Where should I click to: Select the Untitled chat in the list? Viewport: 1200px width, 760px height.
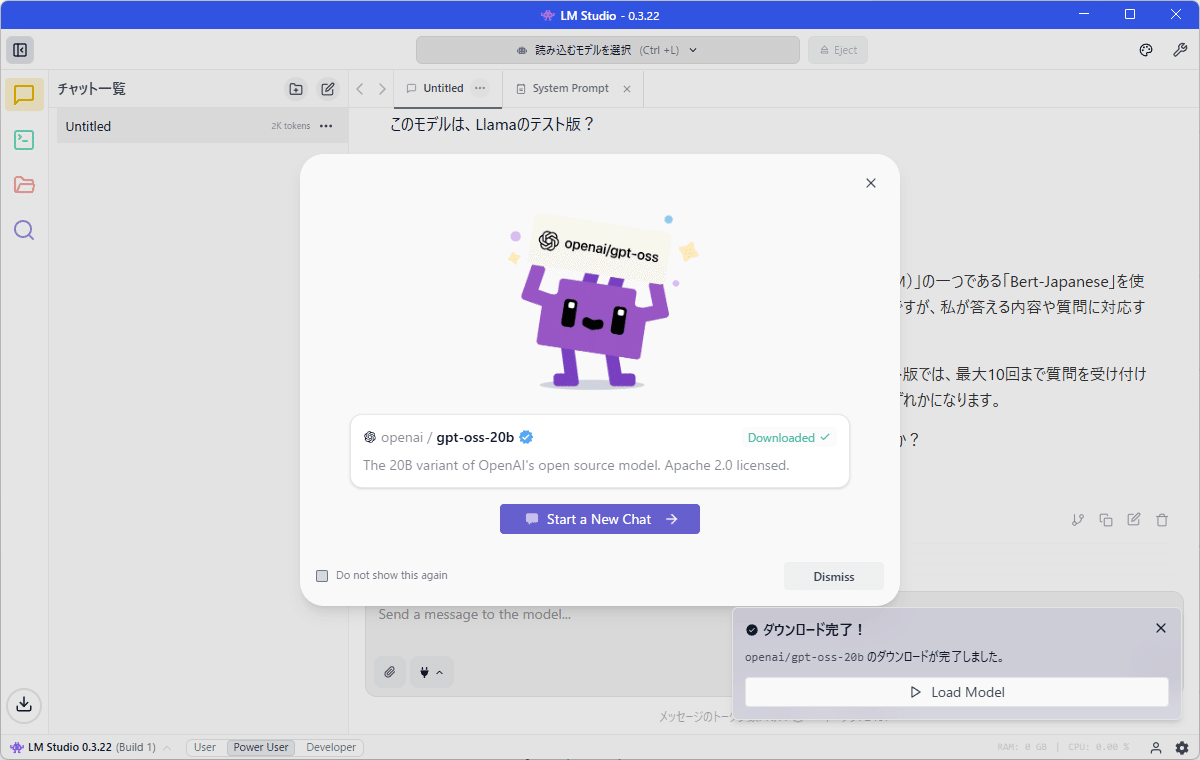(150, 125)
